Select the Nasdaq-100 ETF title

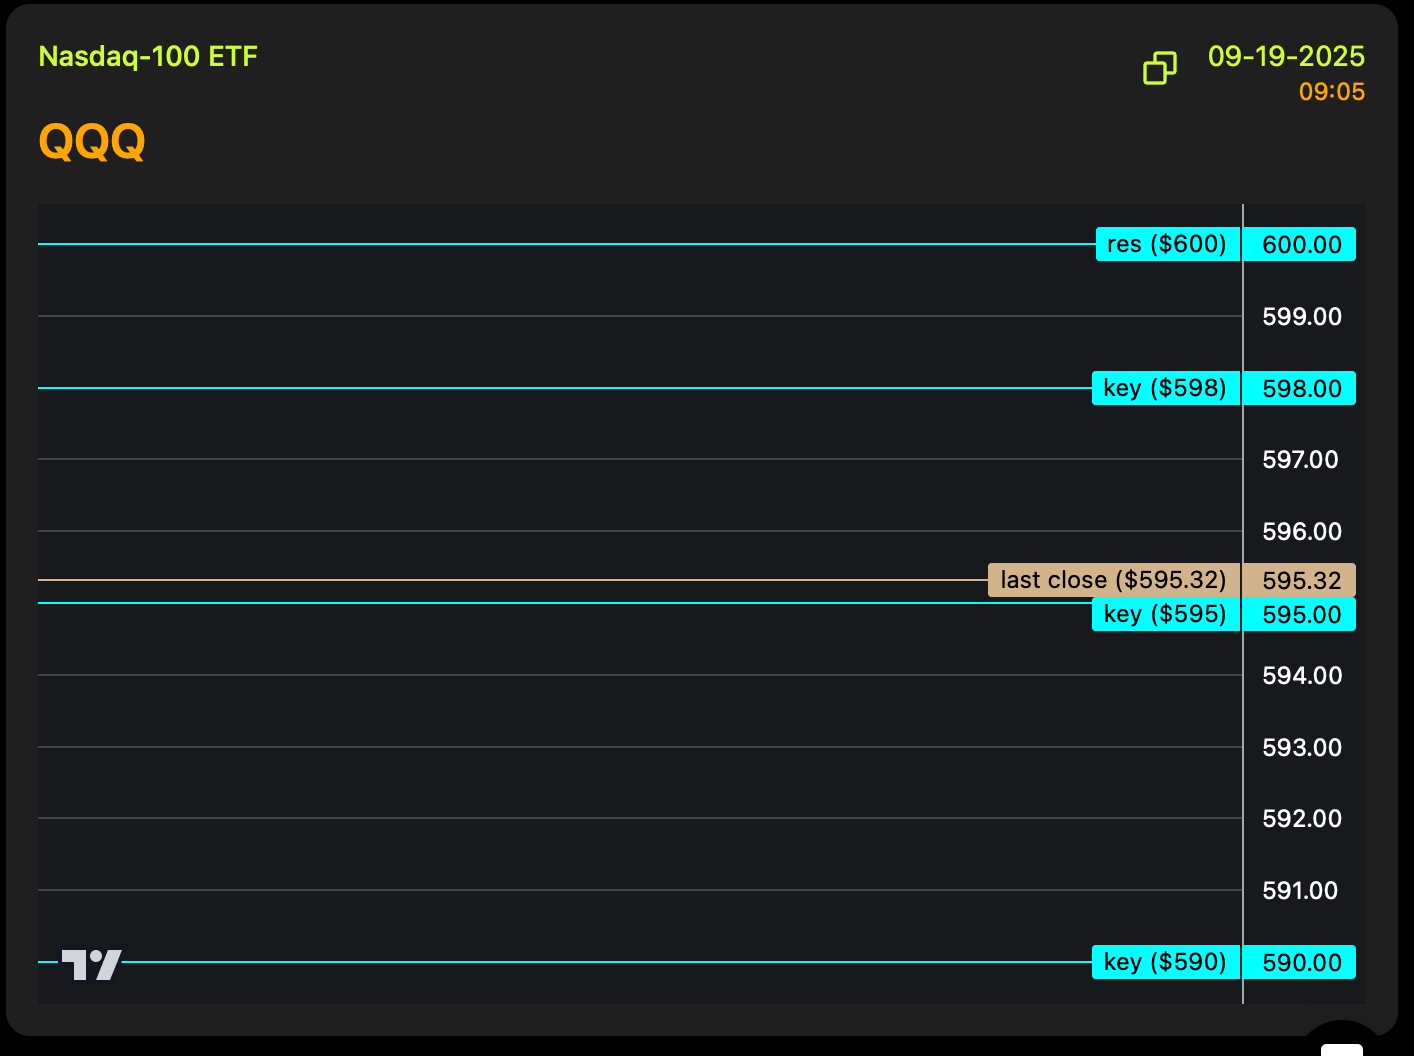click(148, 56)
